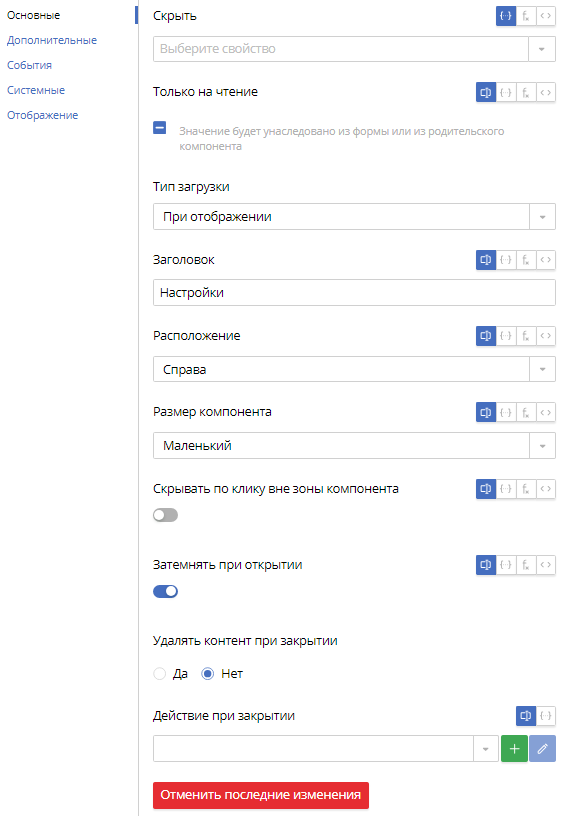The height and width of the screenshot is (816, 566).
Task: Click the curly-braces binding icon next to Действие при закрытии
Action: click(x=546, y=716)
